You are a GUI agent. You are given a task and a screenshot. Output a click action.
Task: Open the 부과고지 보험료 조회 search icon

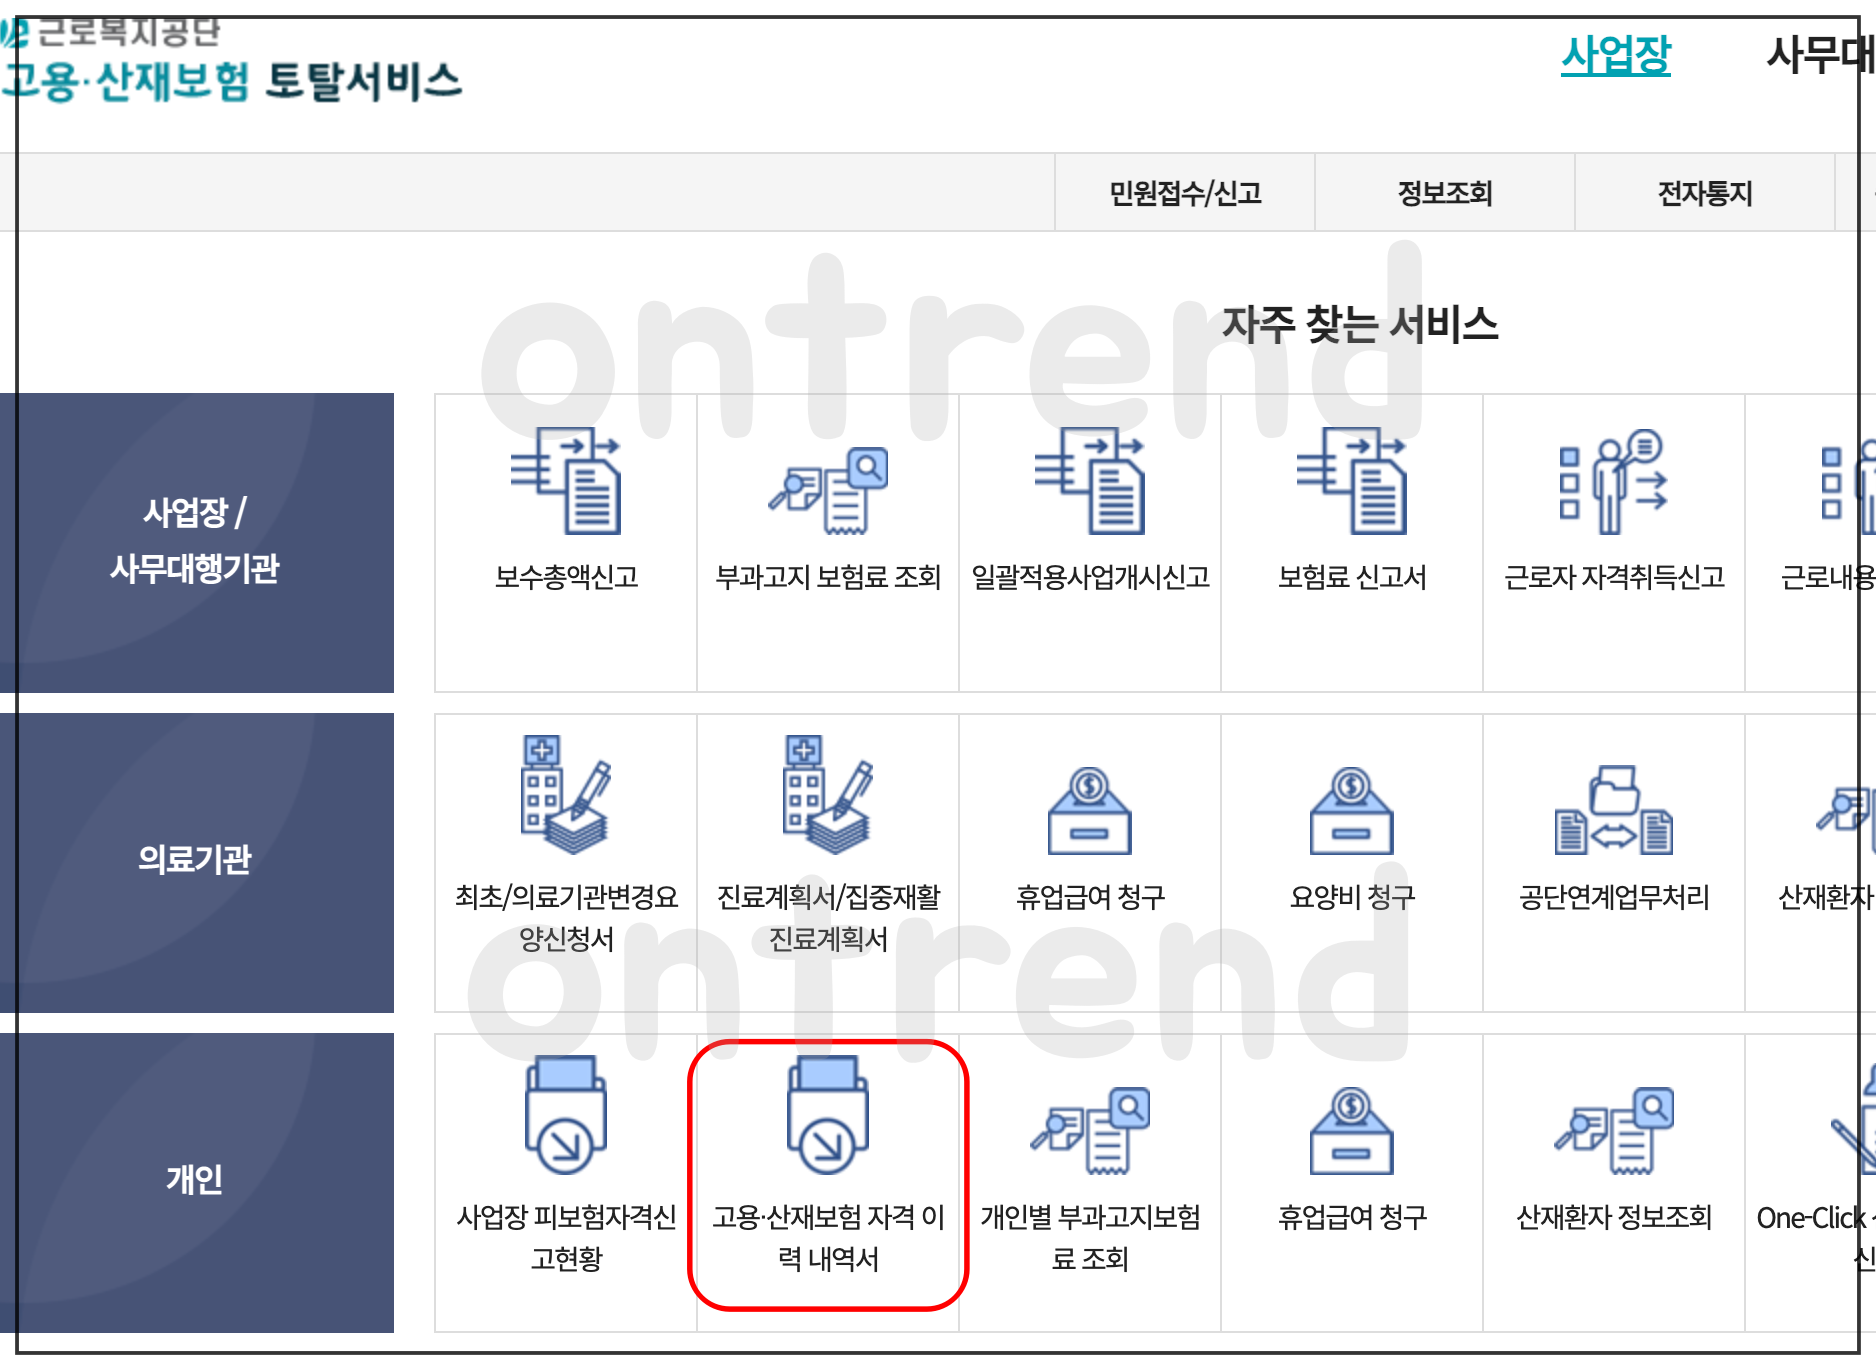click(828, 490)
